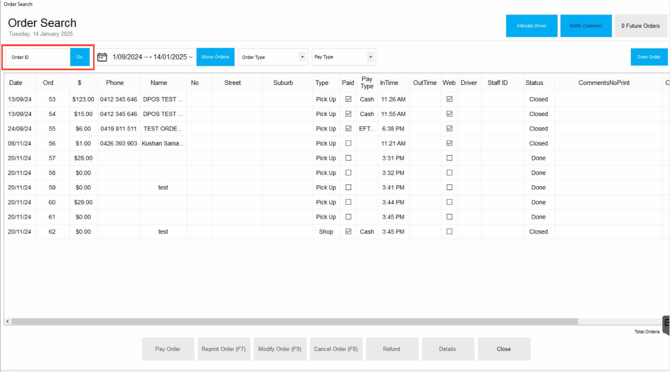Sort by Driver column header
This screenshot has width=670, height=372.
point(469,83)
